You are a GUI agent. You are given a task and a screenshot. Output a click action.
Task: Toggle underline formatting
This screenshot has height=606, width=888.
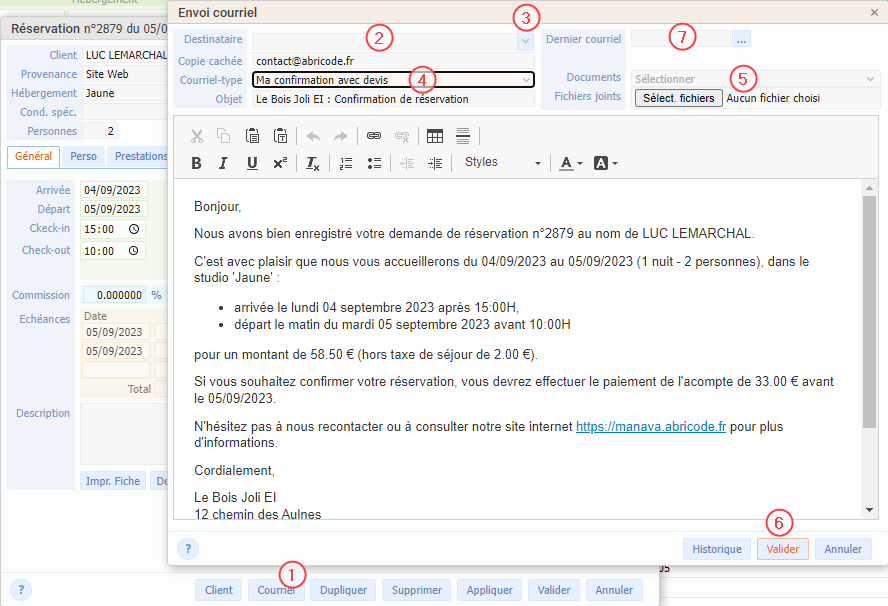point(252,163)
